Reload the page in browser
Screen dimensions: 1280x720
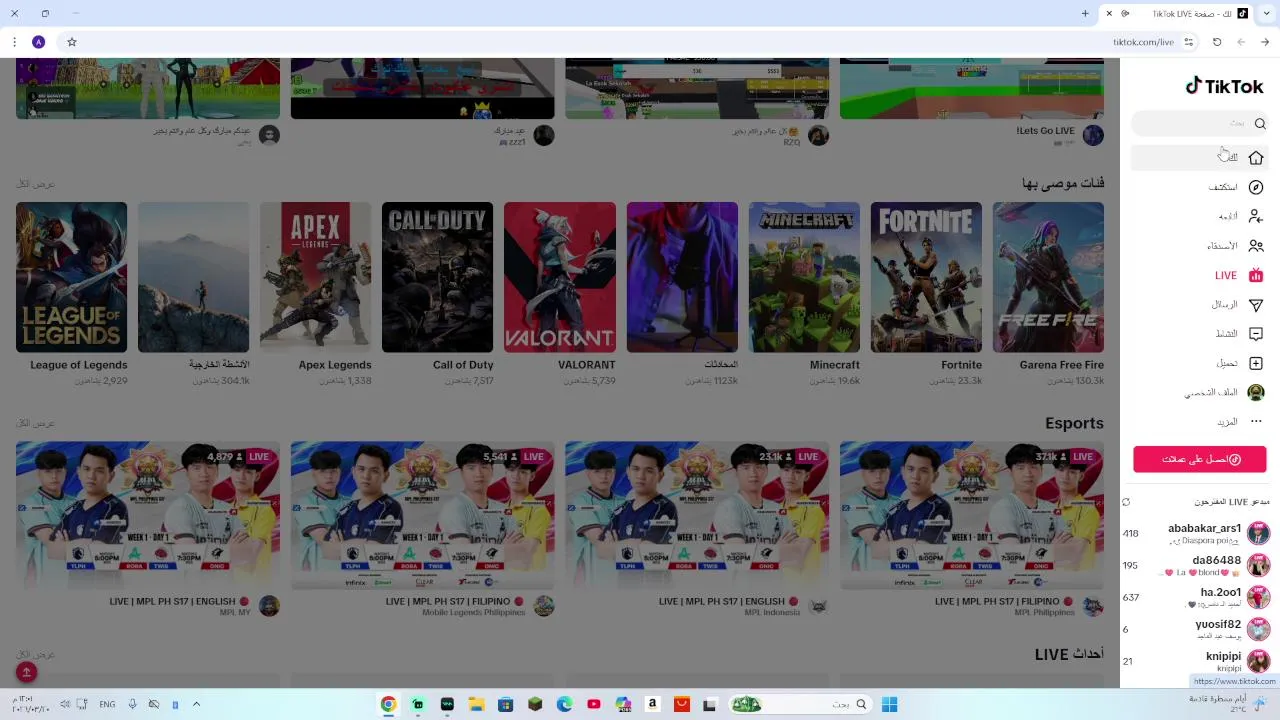click(1217, 42)
